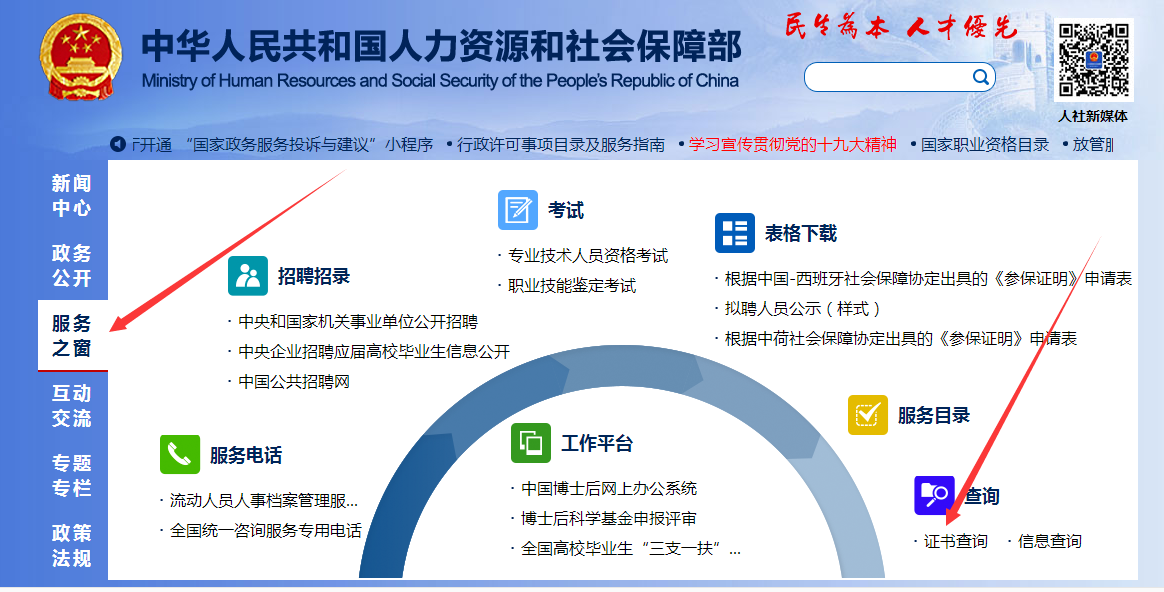Click the 人社新媒体 QR code image
Image resolution: width=1164 pixels, height=592 pixels.
(x=1093, y=60)
